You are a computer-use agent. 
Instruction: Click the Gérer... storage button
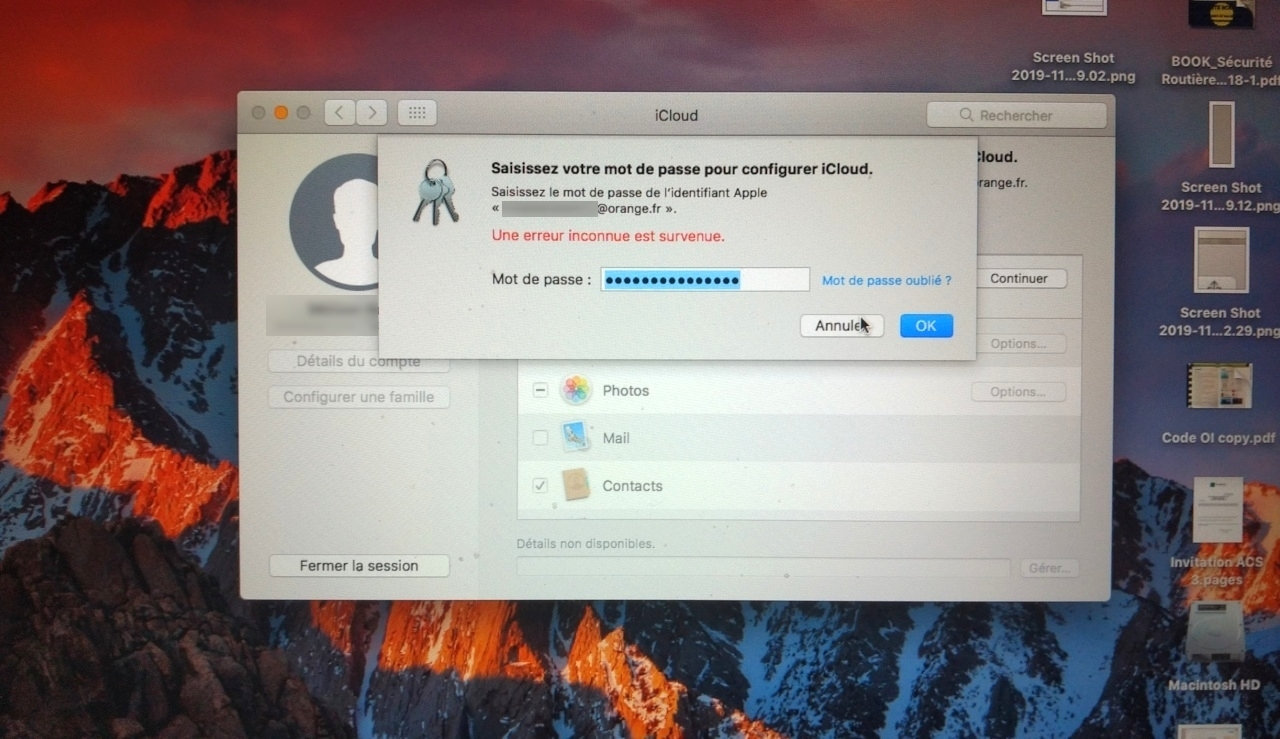tap(1050, 568)
